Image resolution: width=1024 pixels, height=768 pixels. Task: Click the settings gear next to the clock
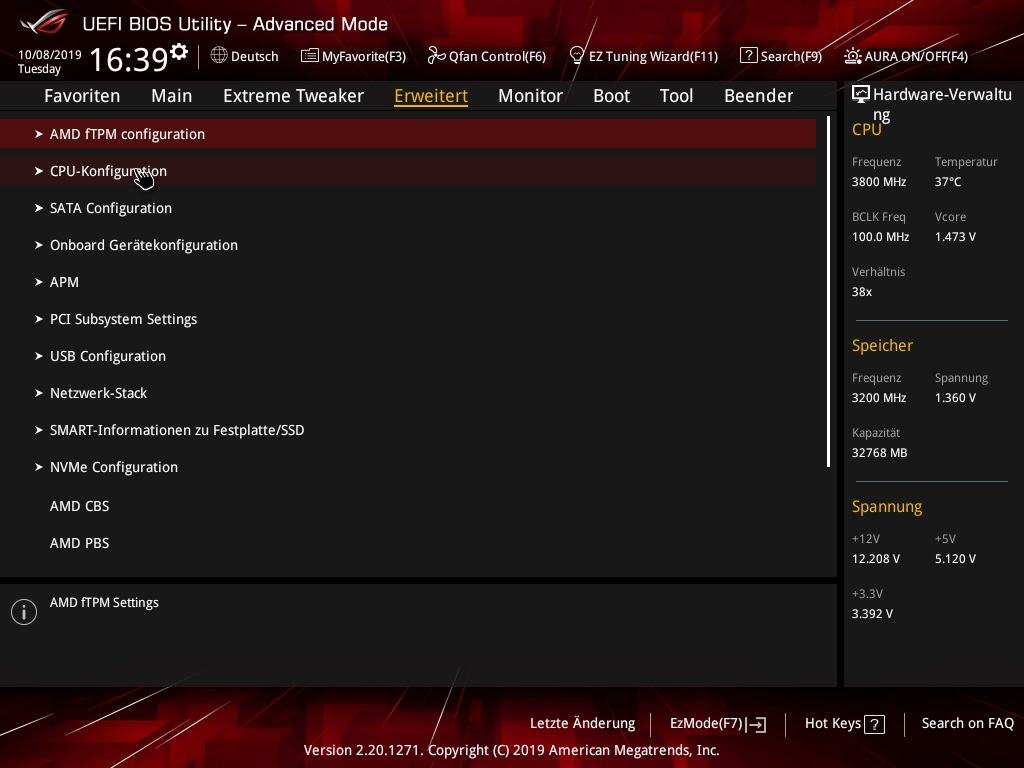pyautogui.click(x=178, y=52)
